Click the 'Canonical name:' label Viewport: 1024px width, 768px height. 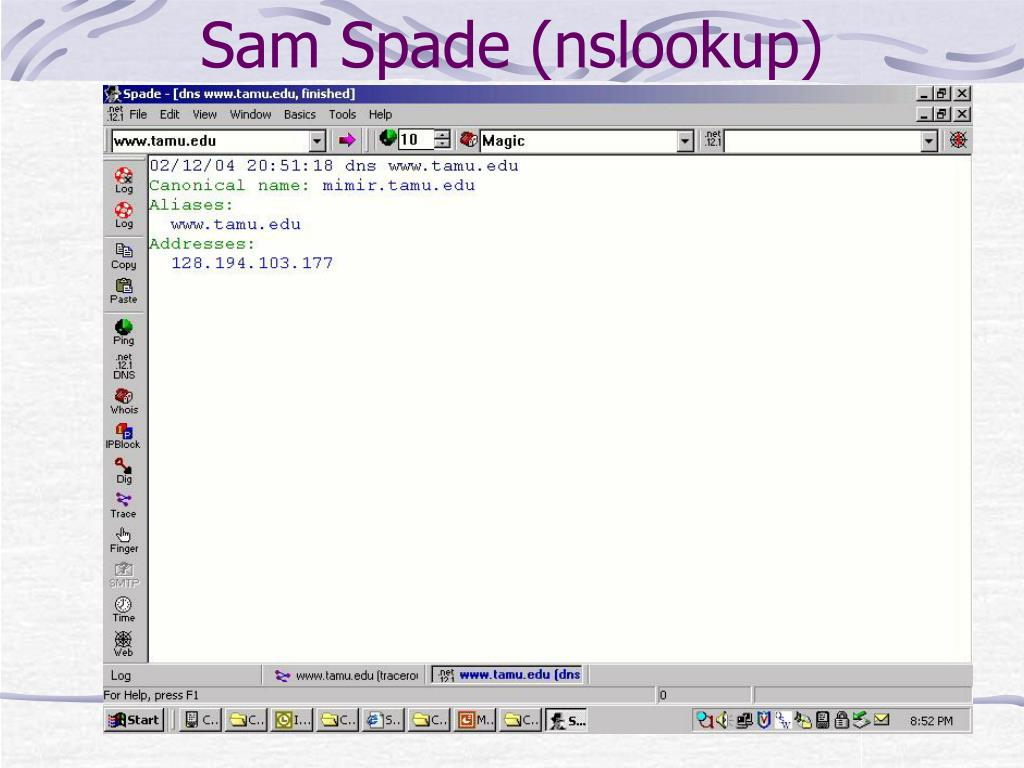coord(229,185)
